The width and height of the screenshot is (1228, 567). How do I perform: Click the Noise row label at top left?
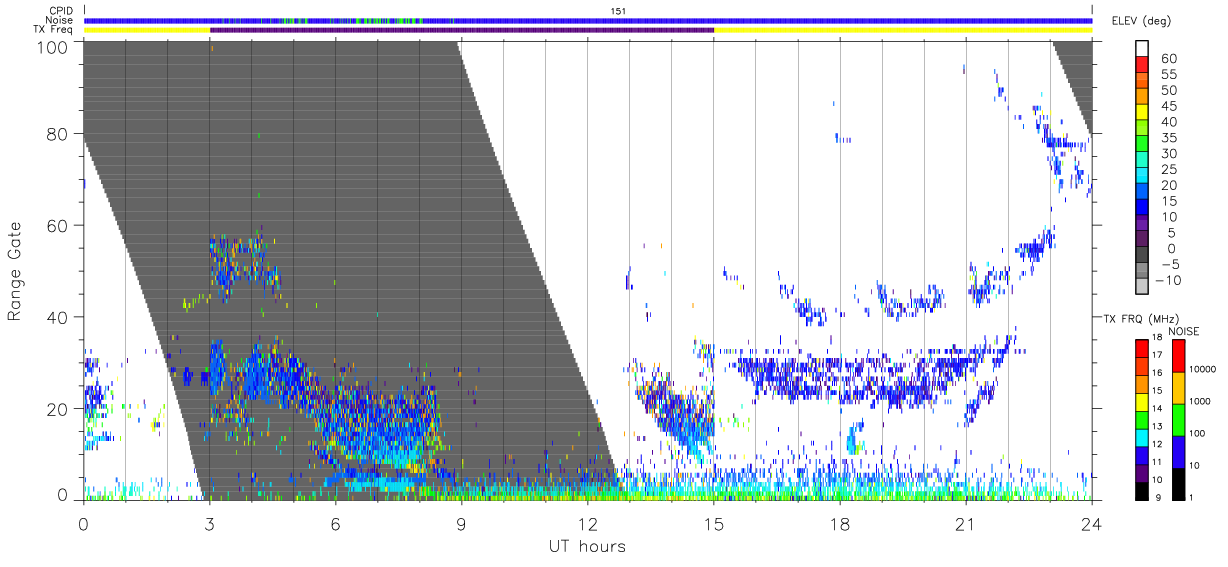tap(59, 20)
